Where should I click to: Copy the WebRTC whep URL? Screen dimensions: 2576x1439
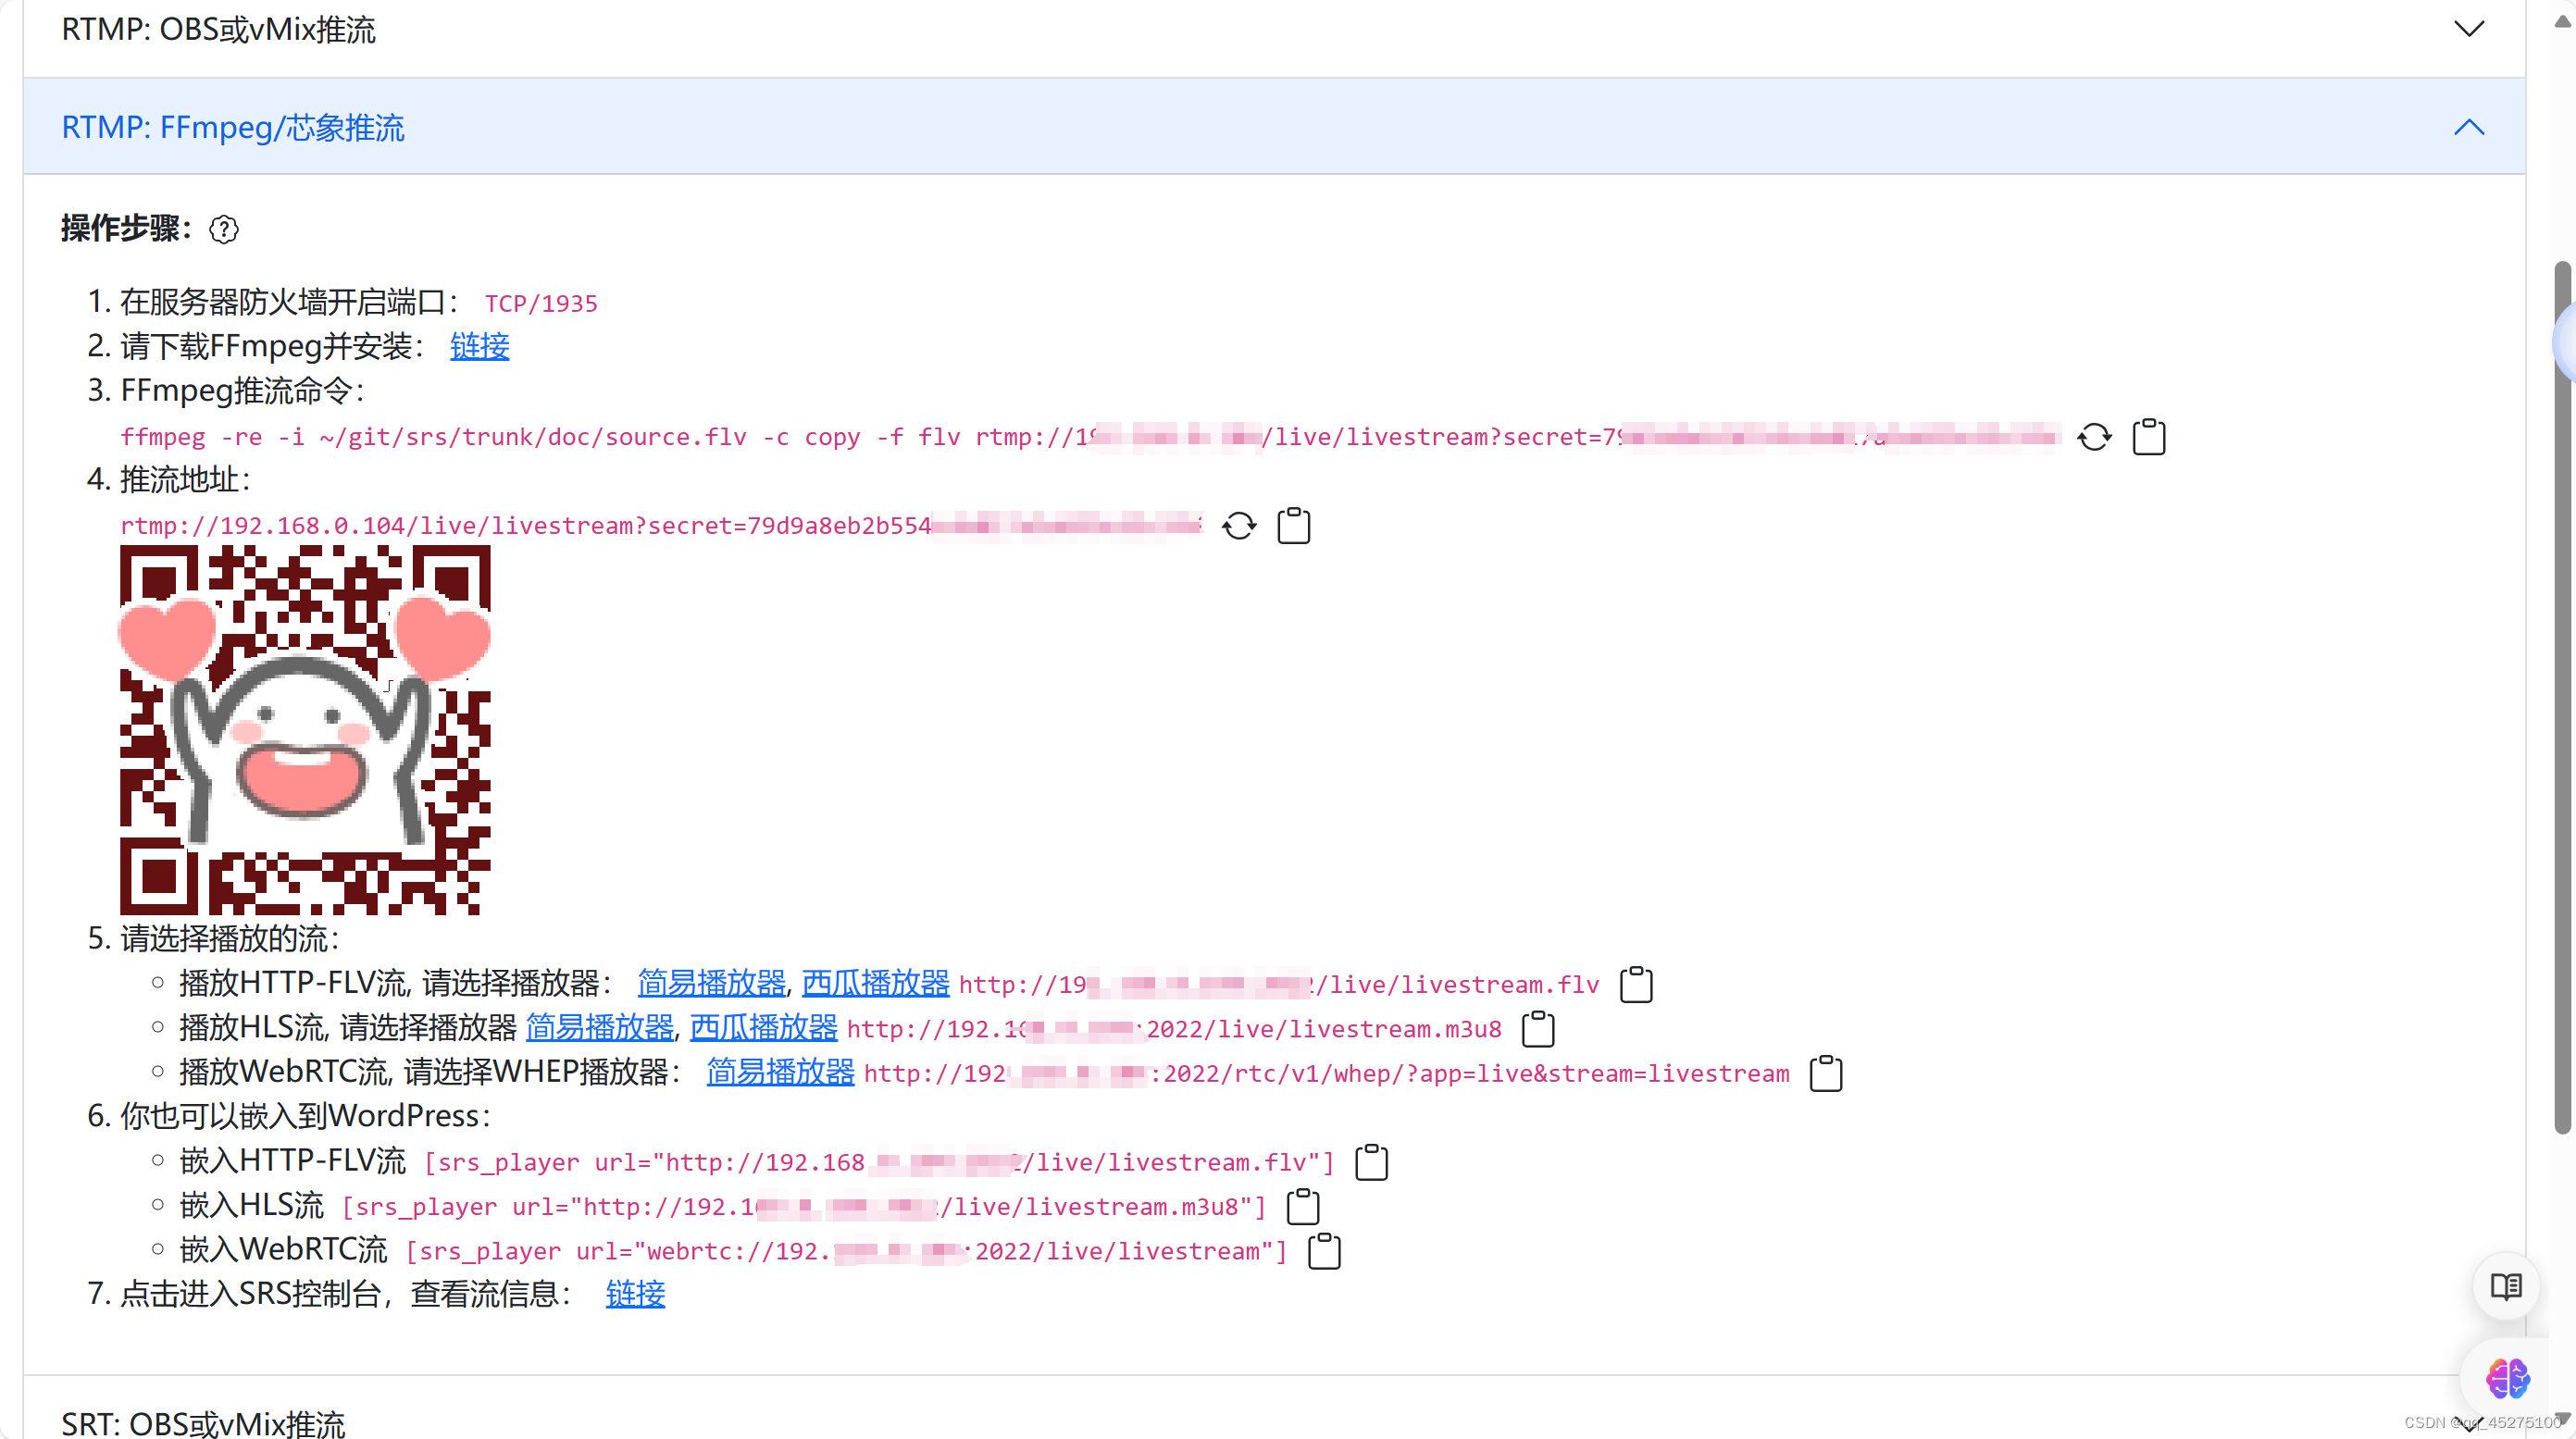(1826, 1073)
